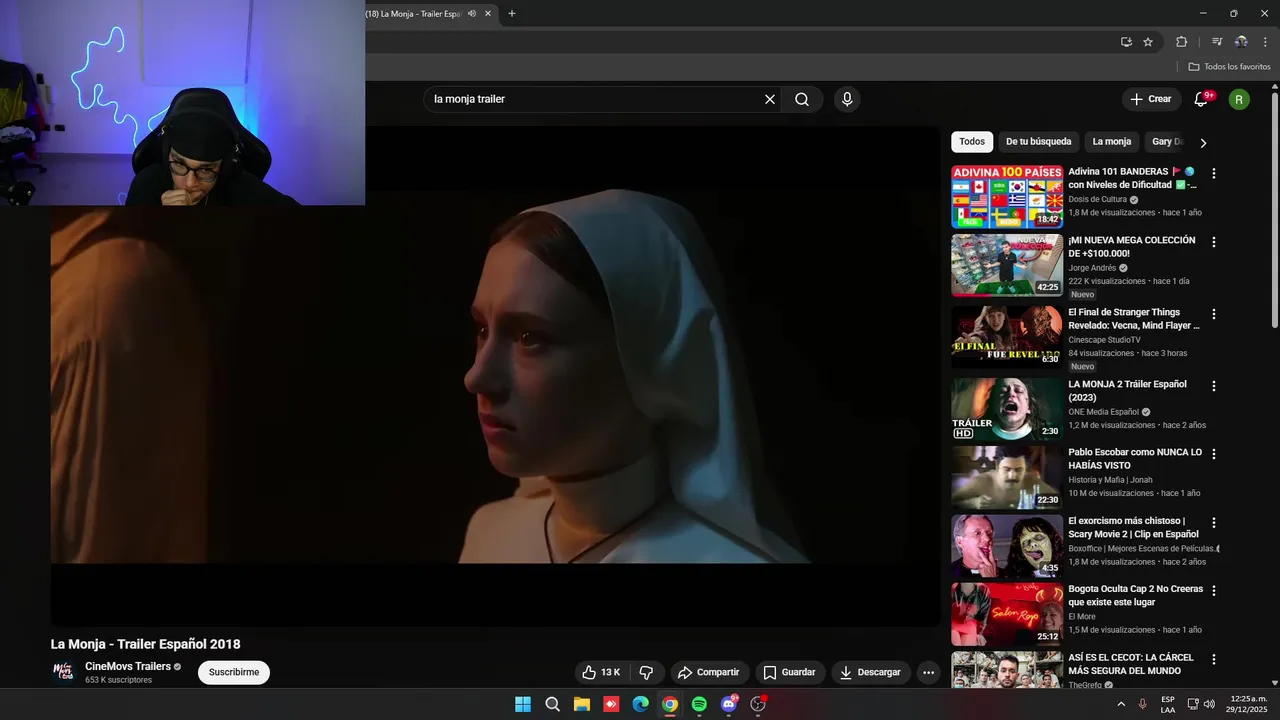This screenshot has height=720, width=1280.
Task: Click the Jorge Andrés channel name
Action: coord(1092,268)
